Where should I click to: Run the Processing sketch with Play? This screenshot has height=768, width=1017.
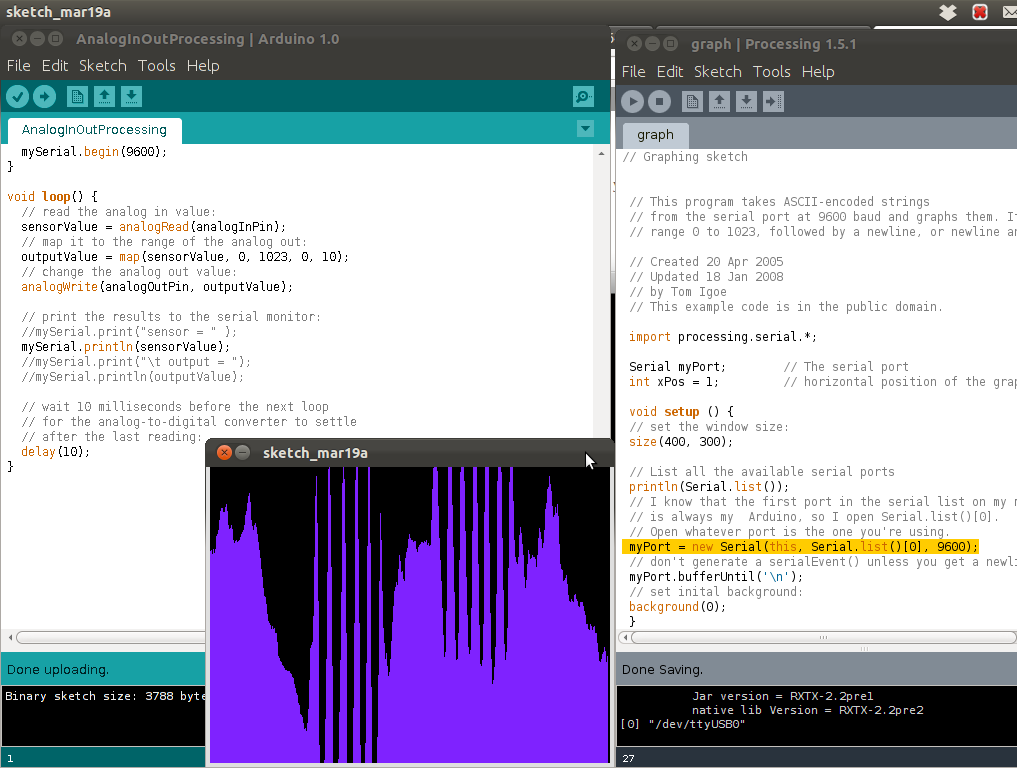[x=632, y=101]
